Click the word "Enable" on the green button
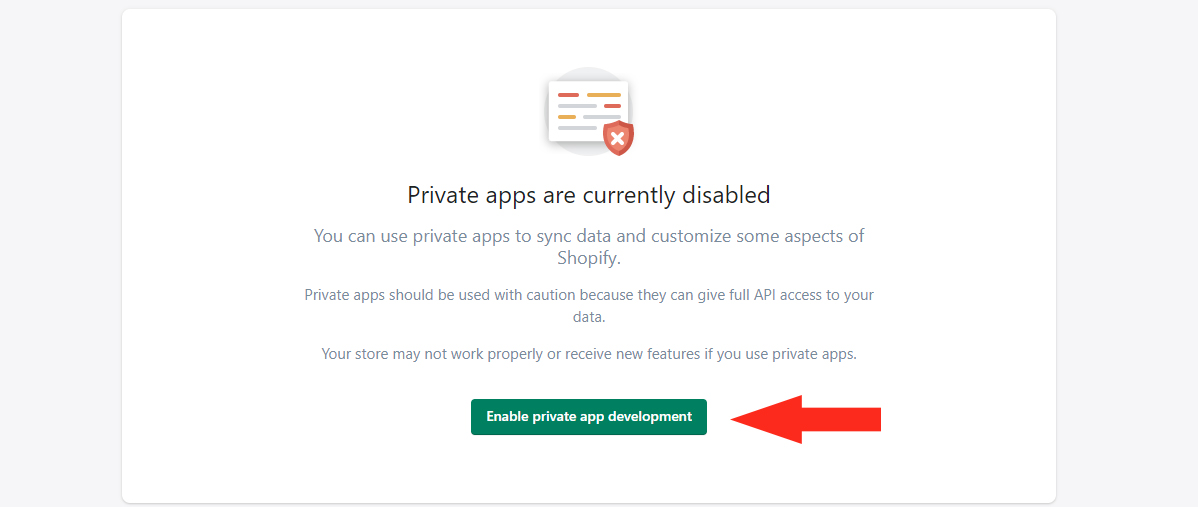 [x=507, y=417]
